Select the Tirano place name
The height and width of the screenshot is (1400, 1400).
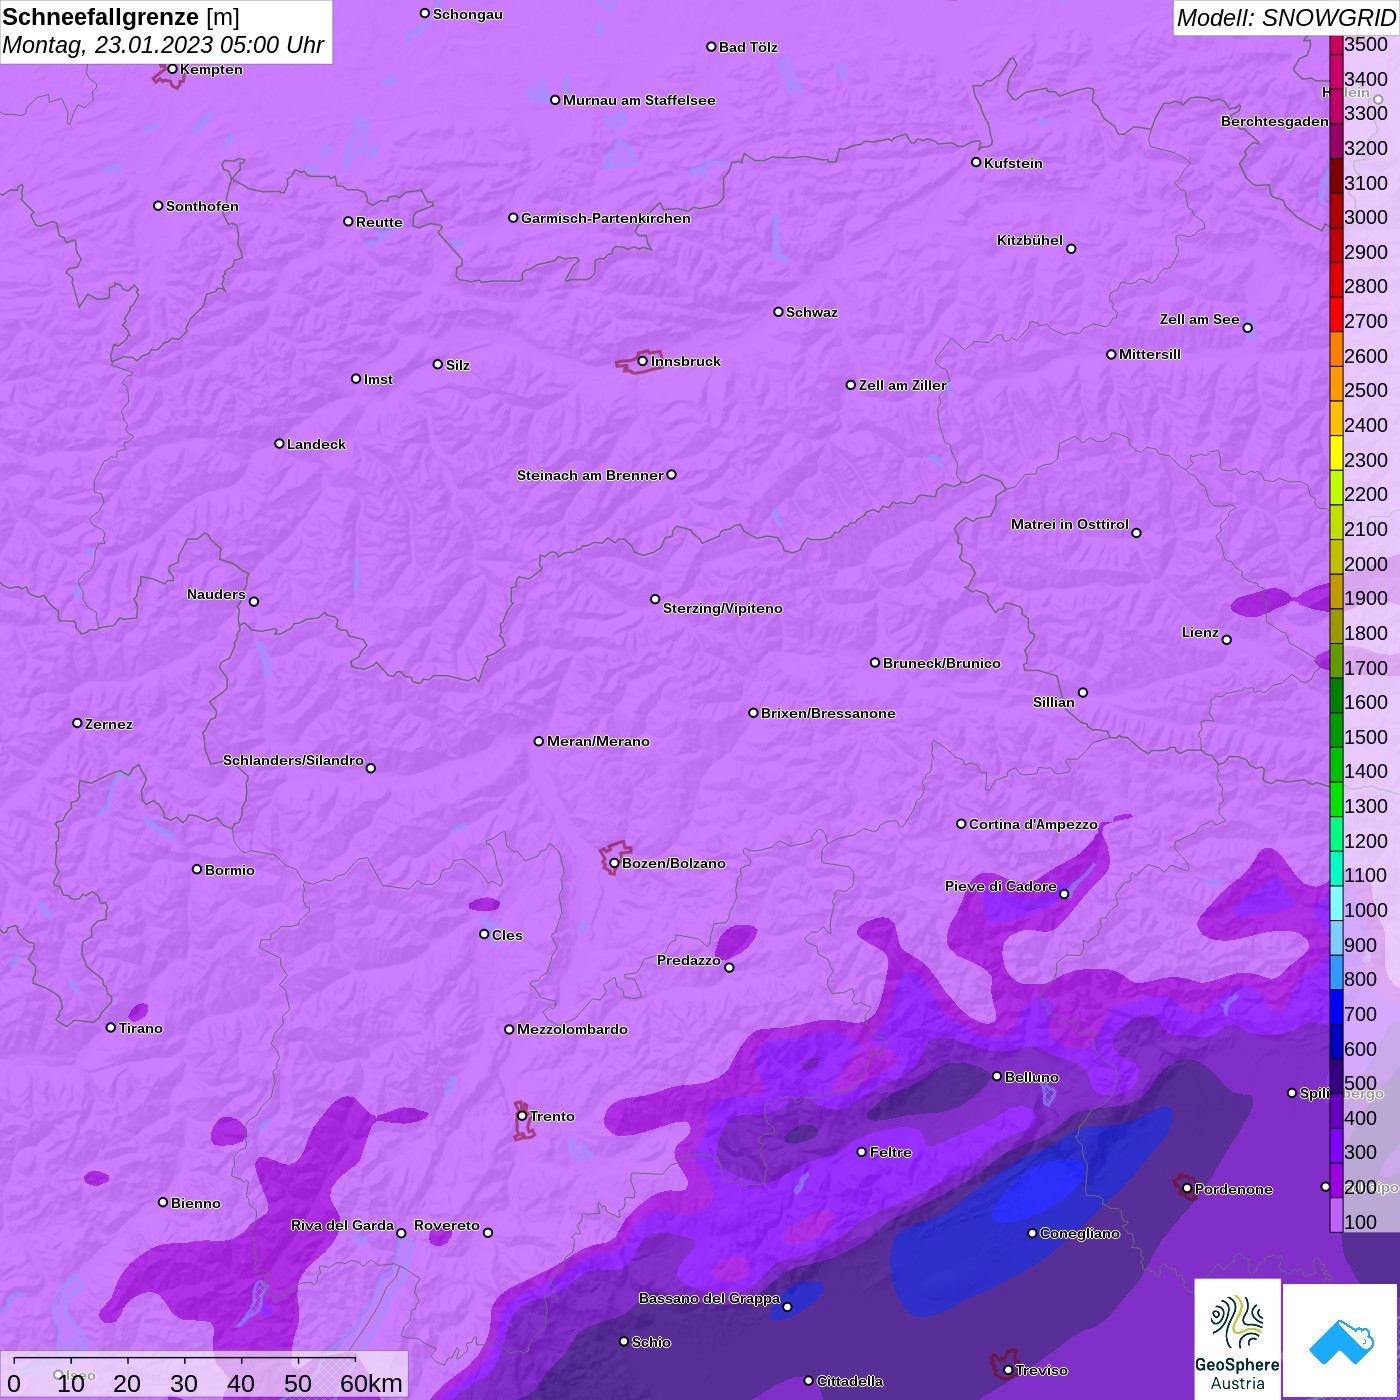coord(141,1028)
